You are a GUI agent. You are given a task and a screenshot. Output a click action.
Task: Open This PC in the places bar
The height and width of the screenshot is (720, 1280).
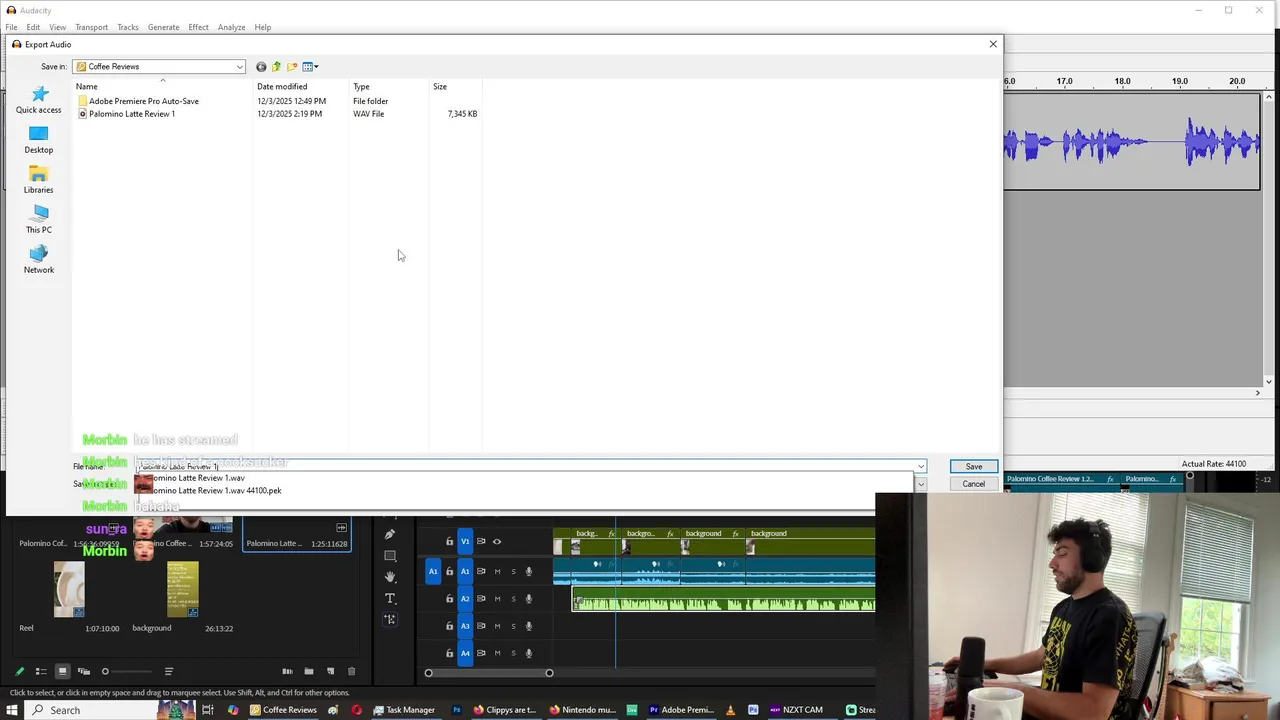pos(39,220)
